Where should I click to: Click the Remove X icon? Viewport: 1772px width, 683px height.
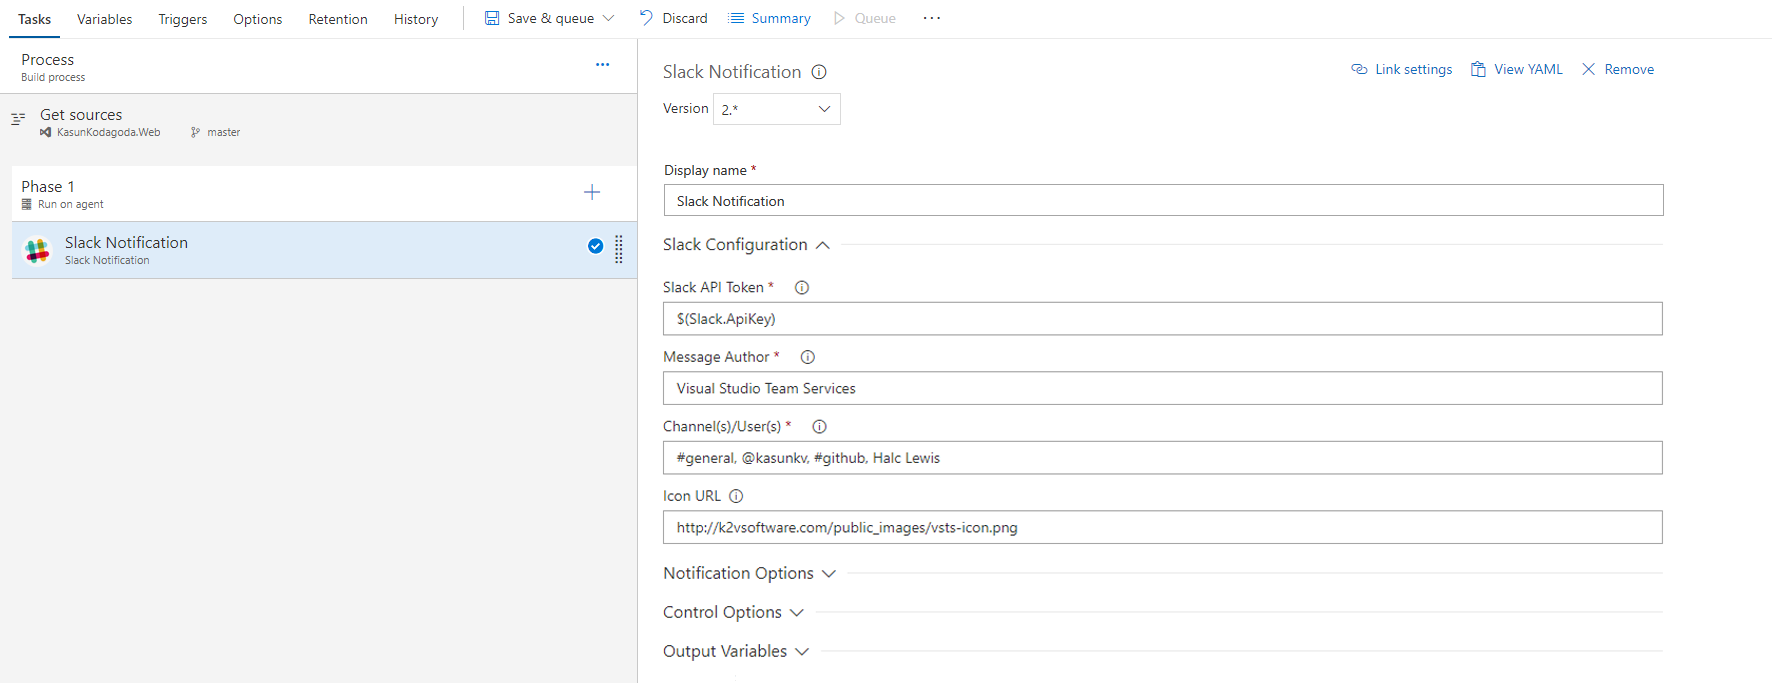[1588, 69]
